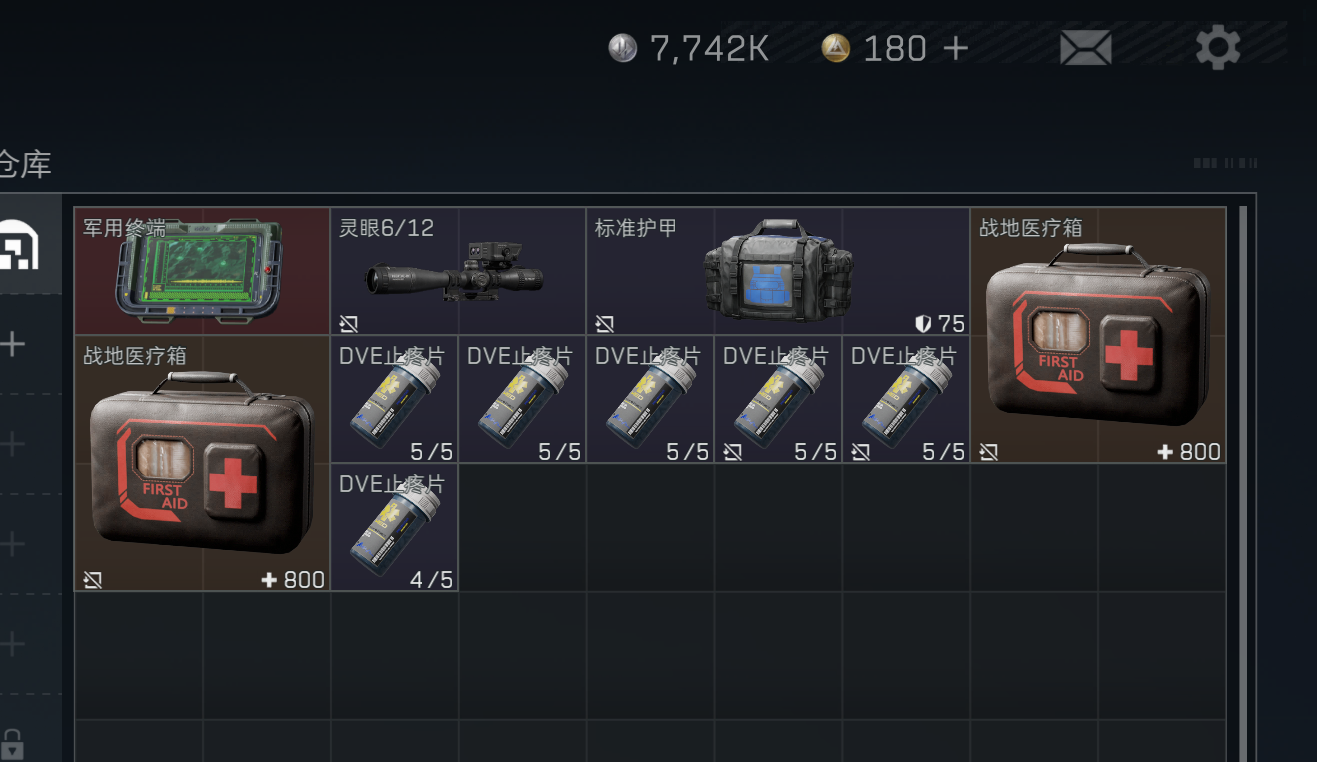Screen dimensions: 1317x762
Task: Open the mail envelope icon
Action: coord(1086,47)
